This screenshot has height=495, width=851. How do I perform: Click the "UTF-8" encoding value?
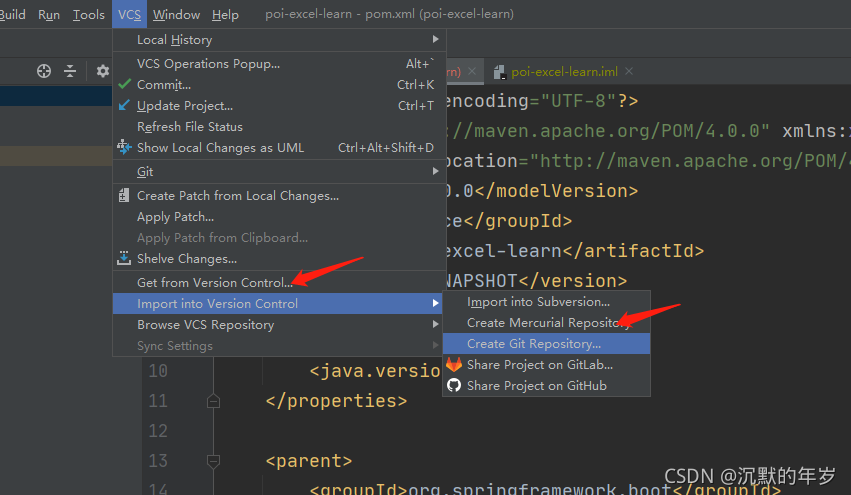coord(579,101)
